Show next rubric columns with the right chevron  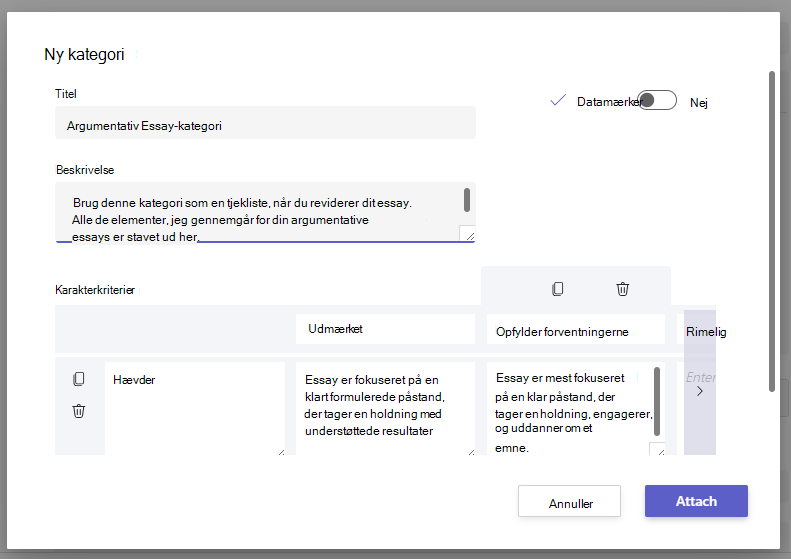[700, 391]
